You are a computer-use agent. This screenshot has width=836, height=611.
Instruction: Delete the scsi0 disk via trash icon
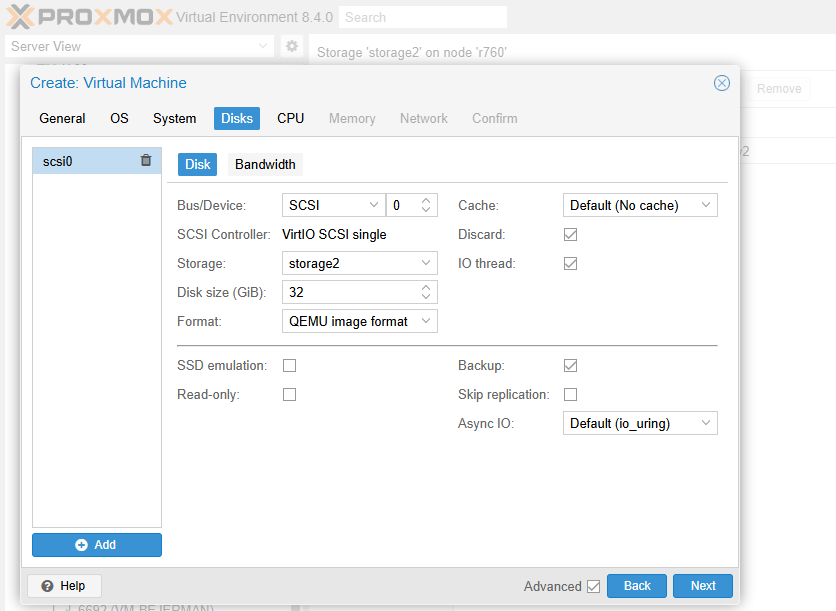pos(146,160)
